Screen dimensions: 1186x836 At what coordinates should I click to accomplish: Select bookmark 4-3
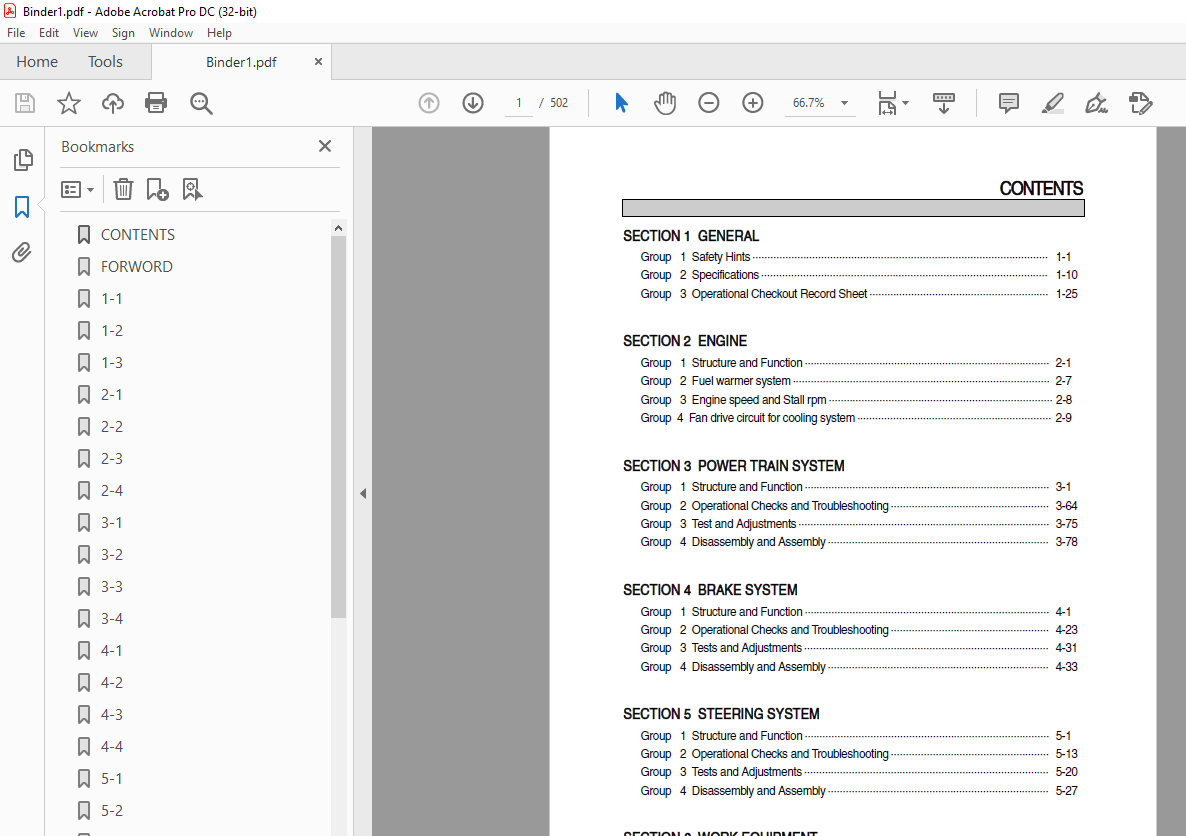(x=112, y=714)
